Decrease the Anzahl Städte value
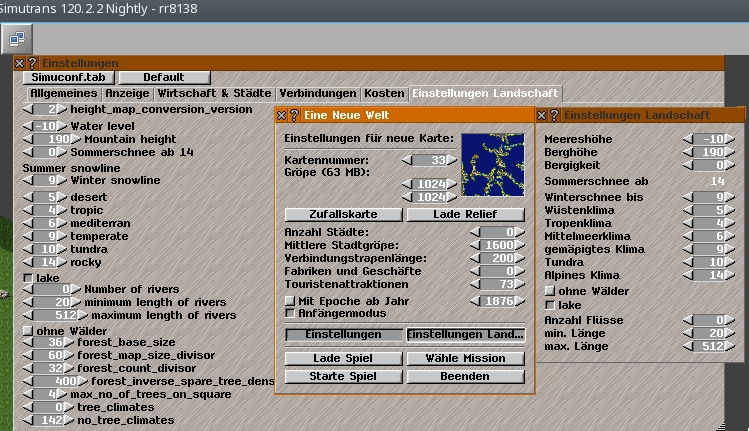This screenshot has height=431, width=749. tap(474, 232)
